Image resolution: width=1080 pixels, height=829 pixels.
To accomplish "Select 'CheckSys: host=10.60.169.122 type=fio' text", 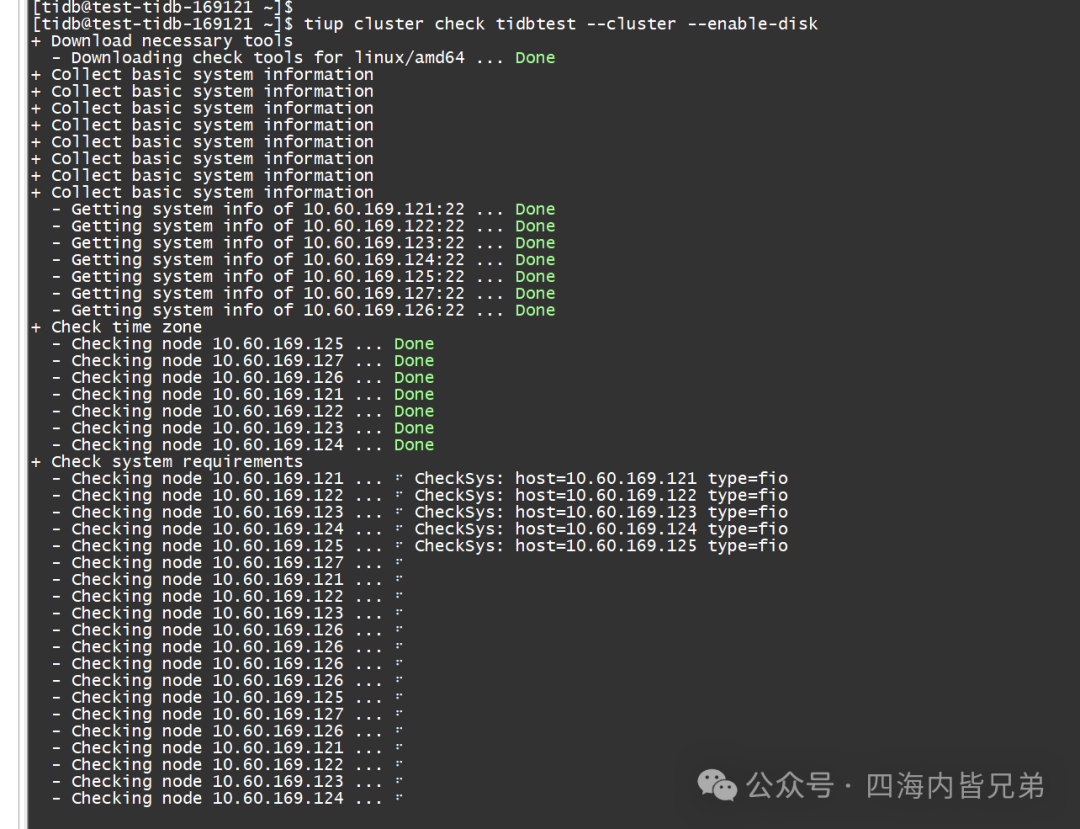I will click(601, 496).
